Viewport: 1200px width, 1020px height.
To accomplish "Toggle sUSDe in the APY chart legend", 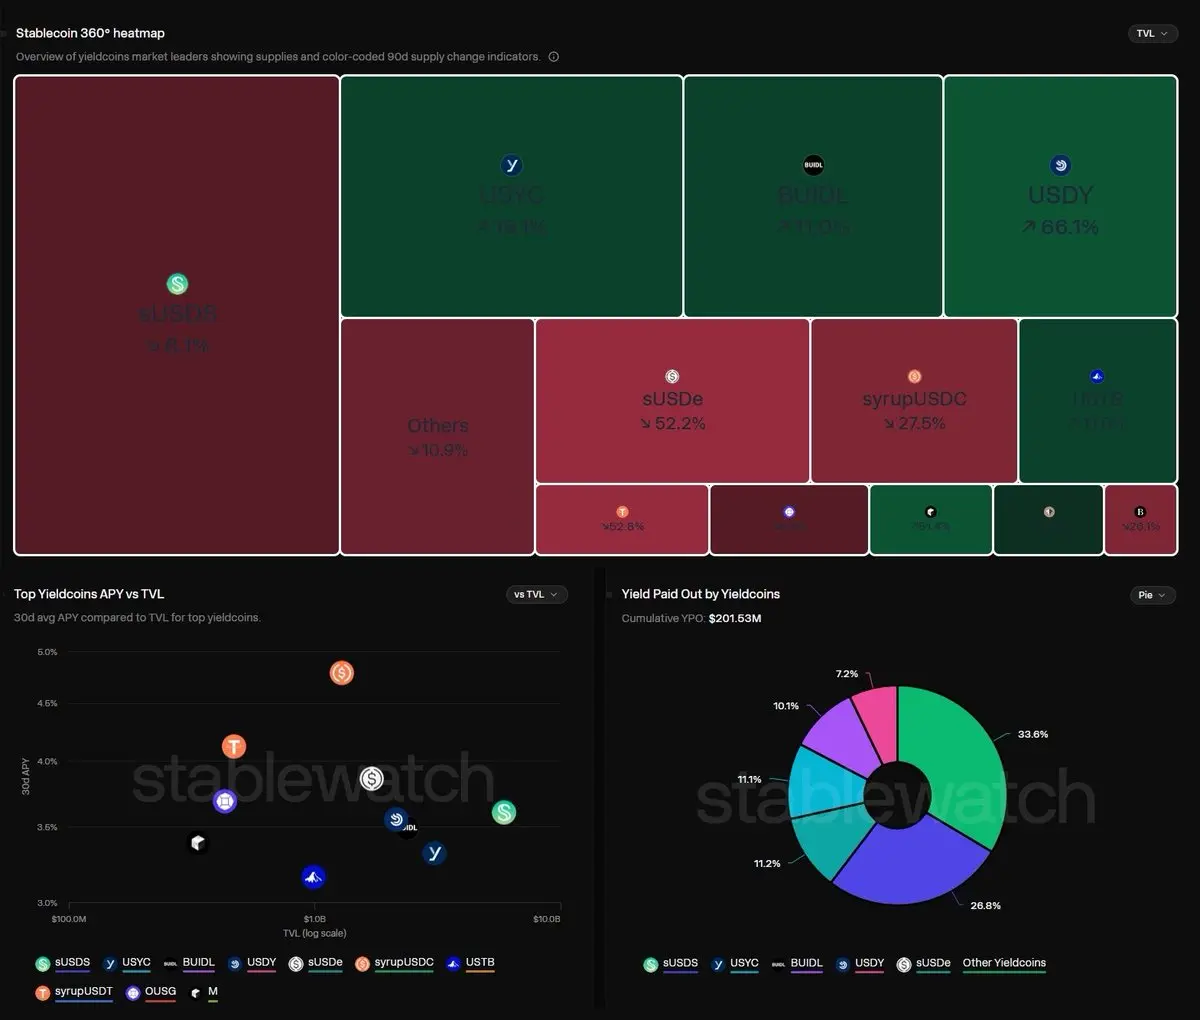I will (x=316, y=964).
